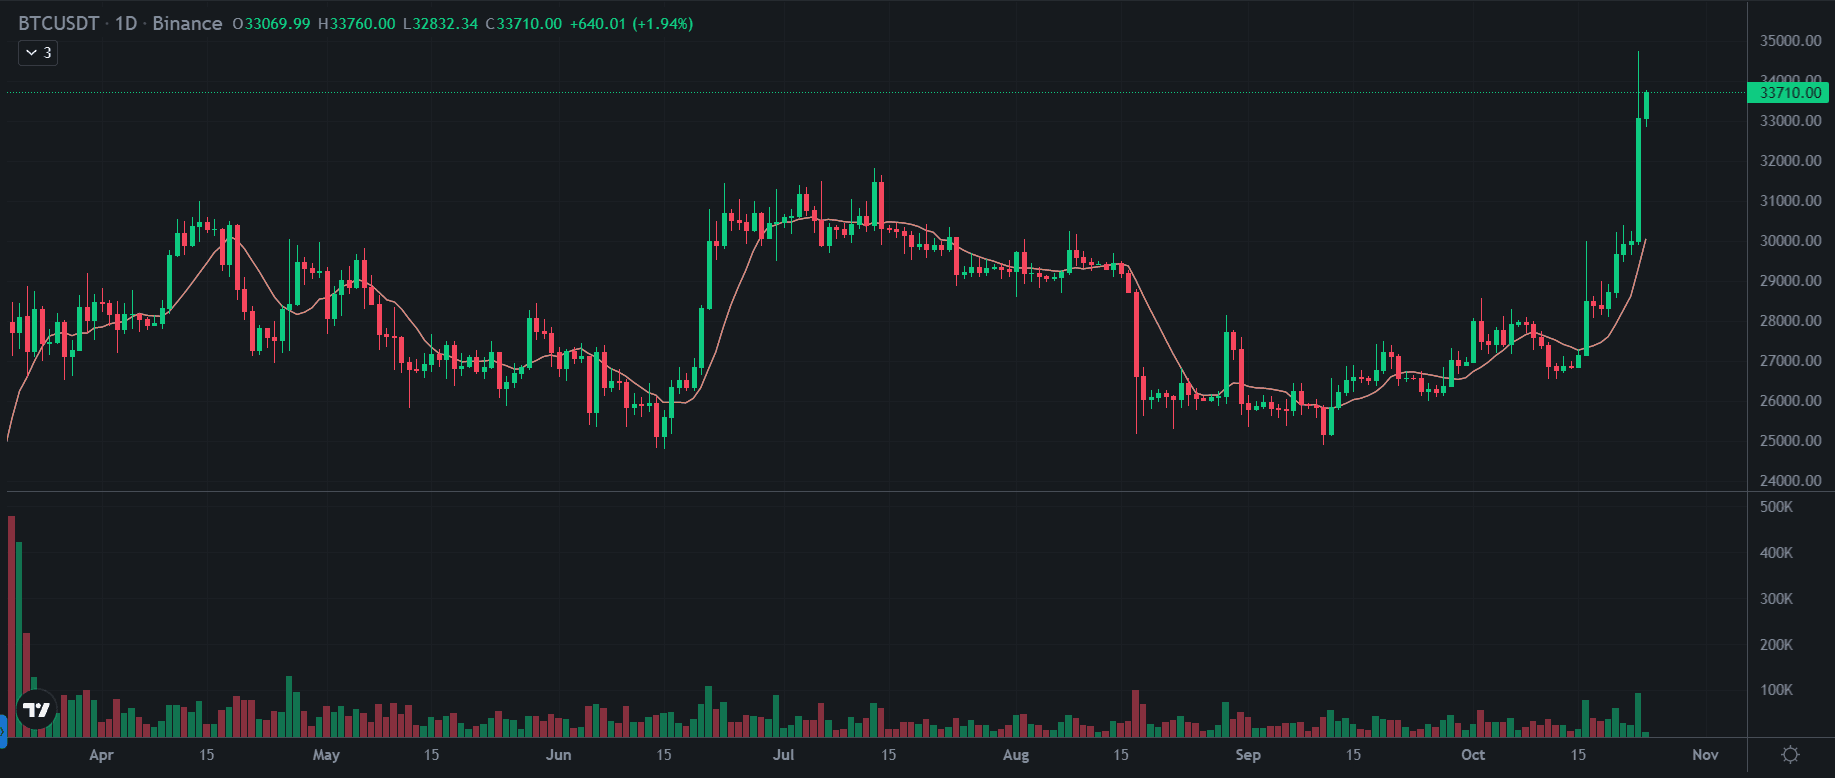This screenshot has width=1835, height=778.
Task: Click the 500K volume axis label
Action: pos(1776,507)
